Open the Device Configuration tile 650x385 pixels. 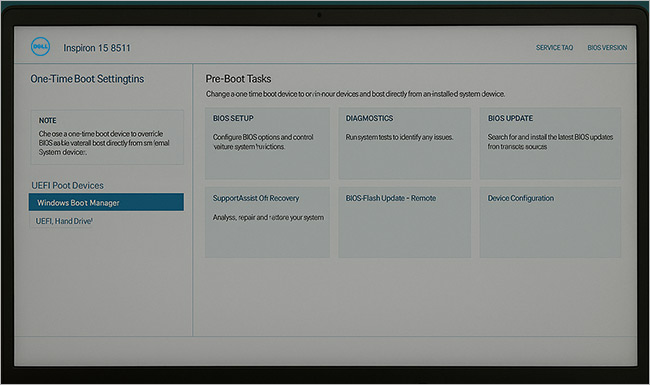550,222
